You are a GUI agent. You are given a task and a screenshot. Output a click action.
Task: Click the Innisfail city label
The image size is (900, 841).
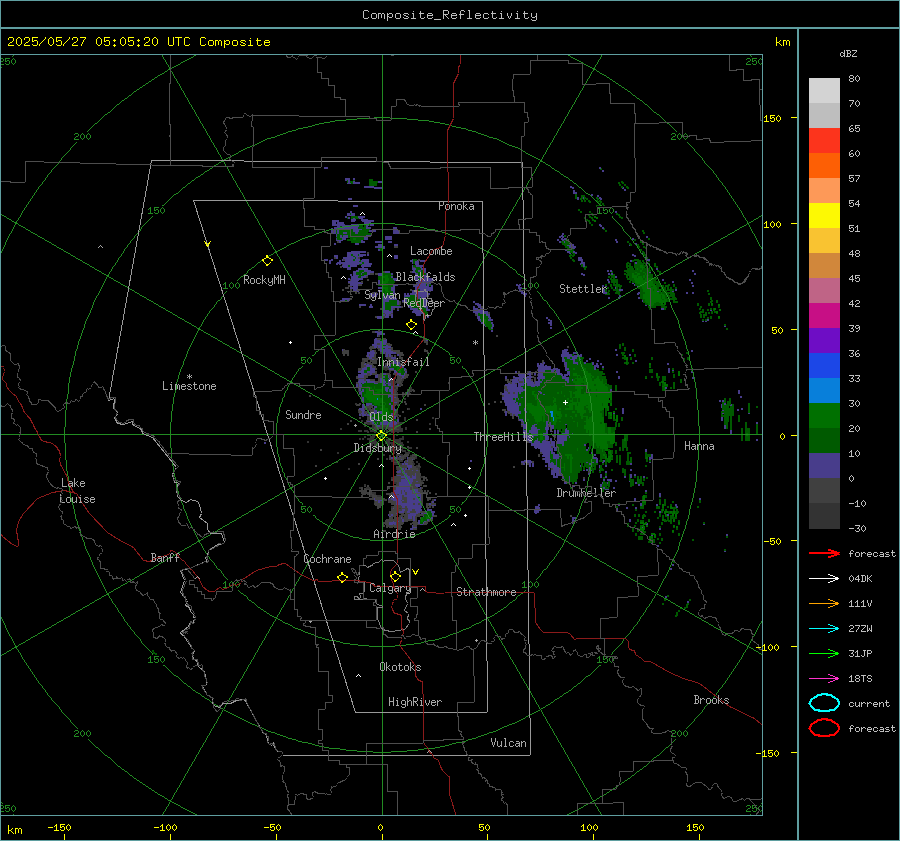click(x=403, y=362)
